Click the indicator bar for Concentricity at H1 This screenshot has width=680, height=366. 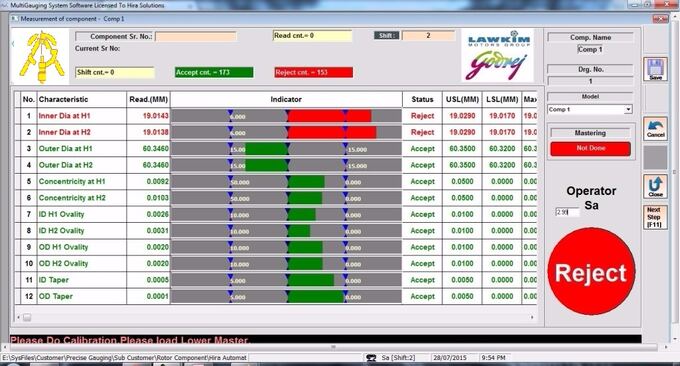[x=306, y=182]
